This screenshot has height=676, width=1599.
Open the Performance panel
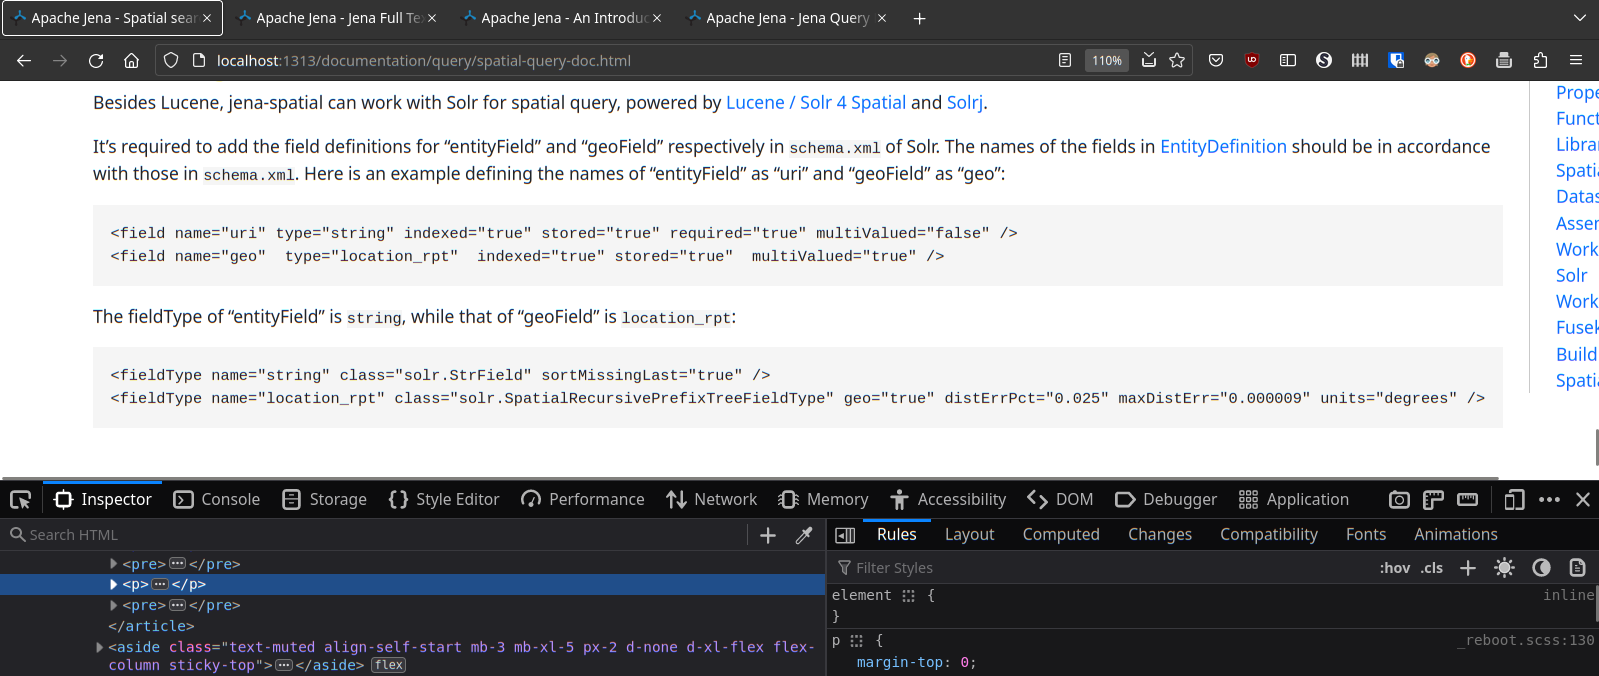(x=583, y=499)
